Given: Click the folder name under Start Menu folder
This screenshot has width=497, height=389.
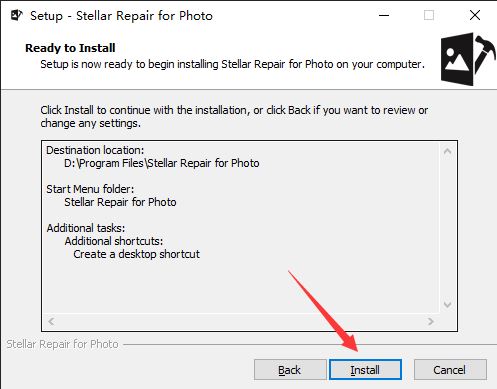Looking at the screenshot, I should [x=120, y=202].
